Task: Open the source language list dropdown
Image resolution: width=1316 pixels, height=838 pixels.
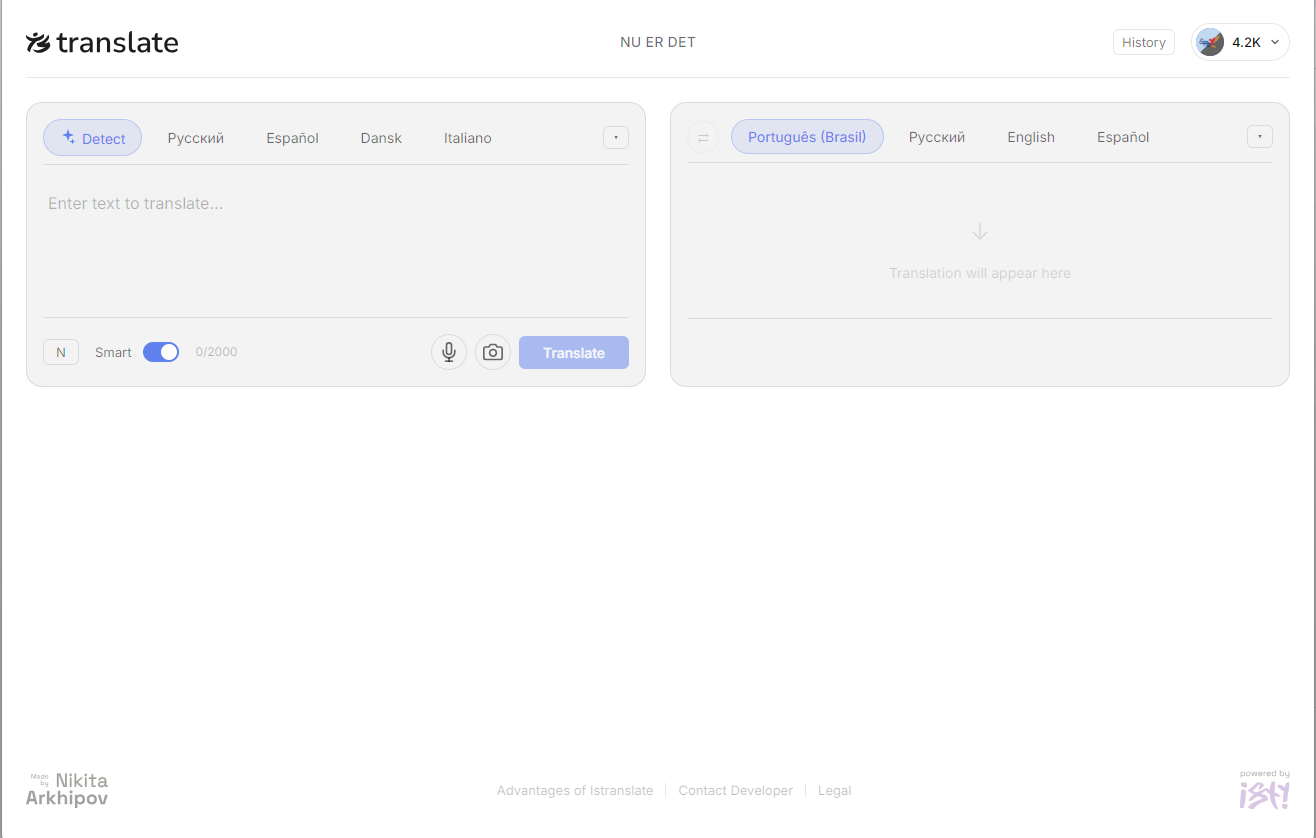Action: point(615,137)
